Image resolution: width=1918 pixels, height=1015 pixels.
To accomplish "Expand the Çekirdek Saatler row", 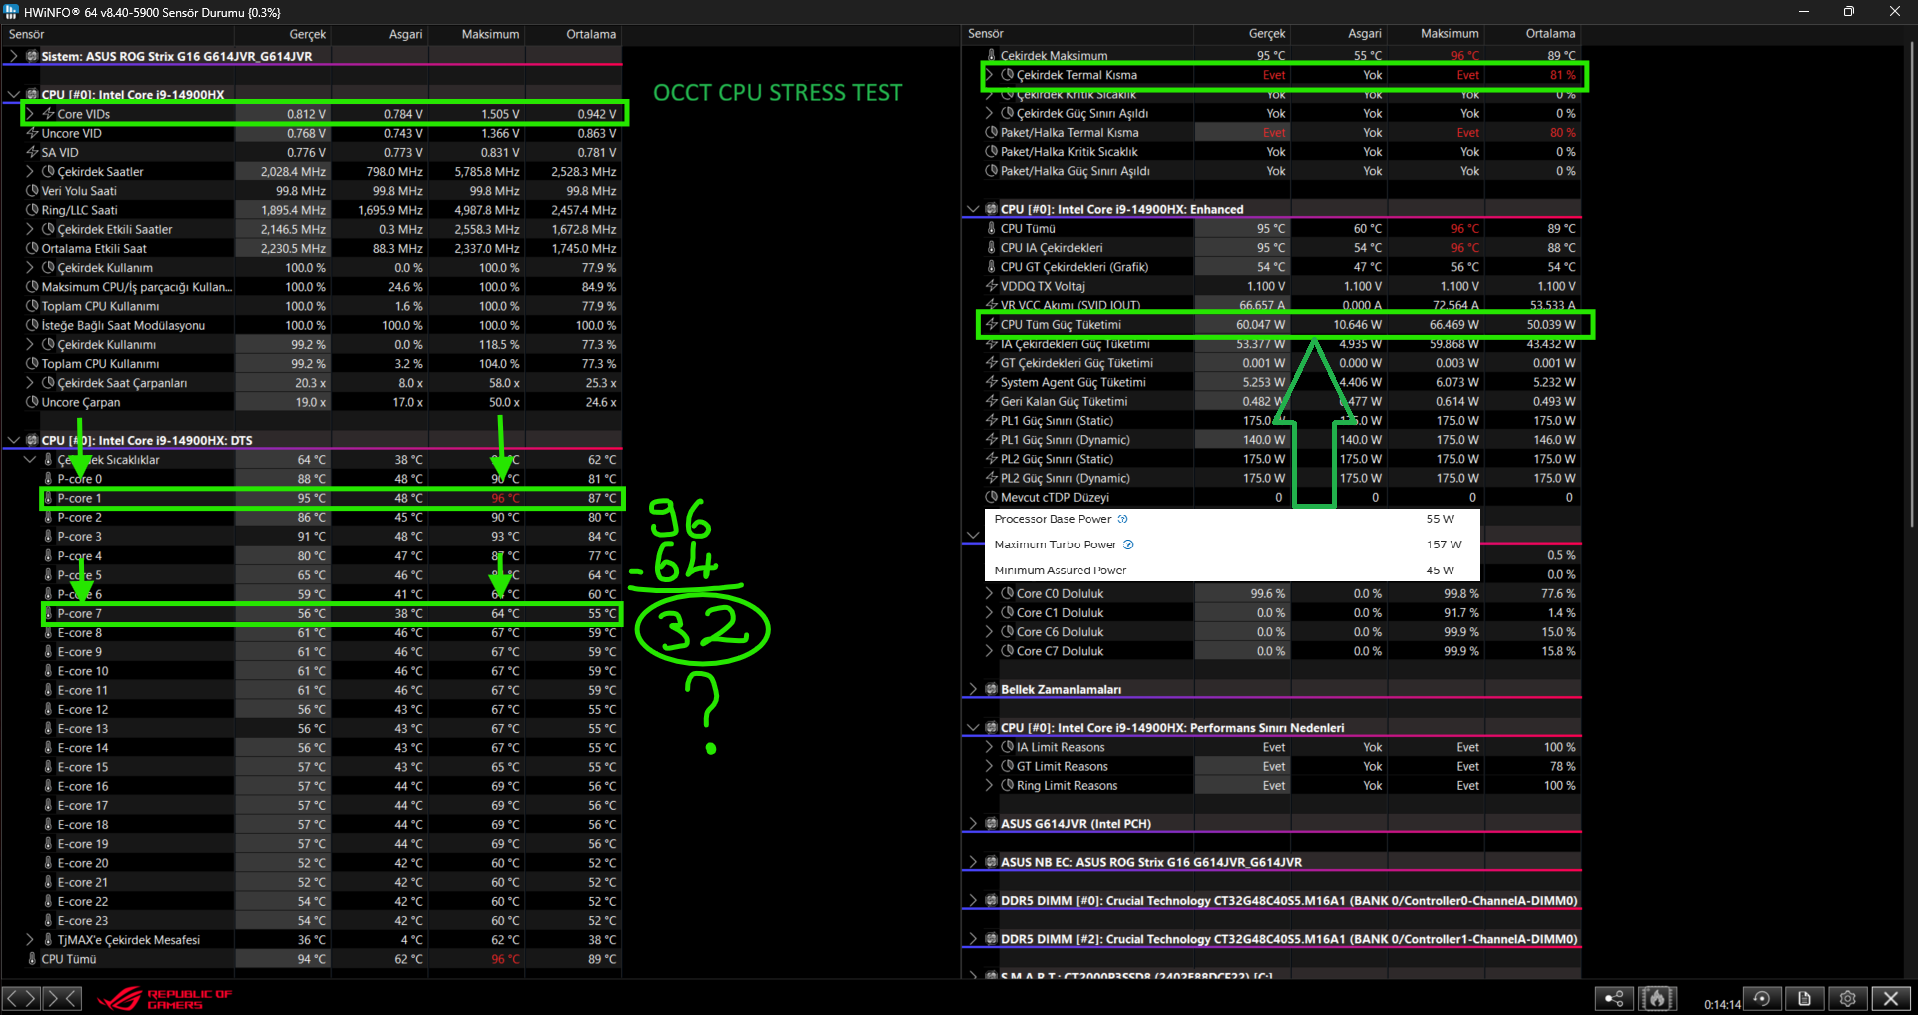I will (30, 172).
